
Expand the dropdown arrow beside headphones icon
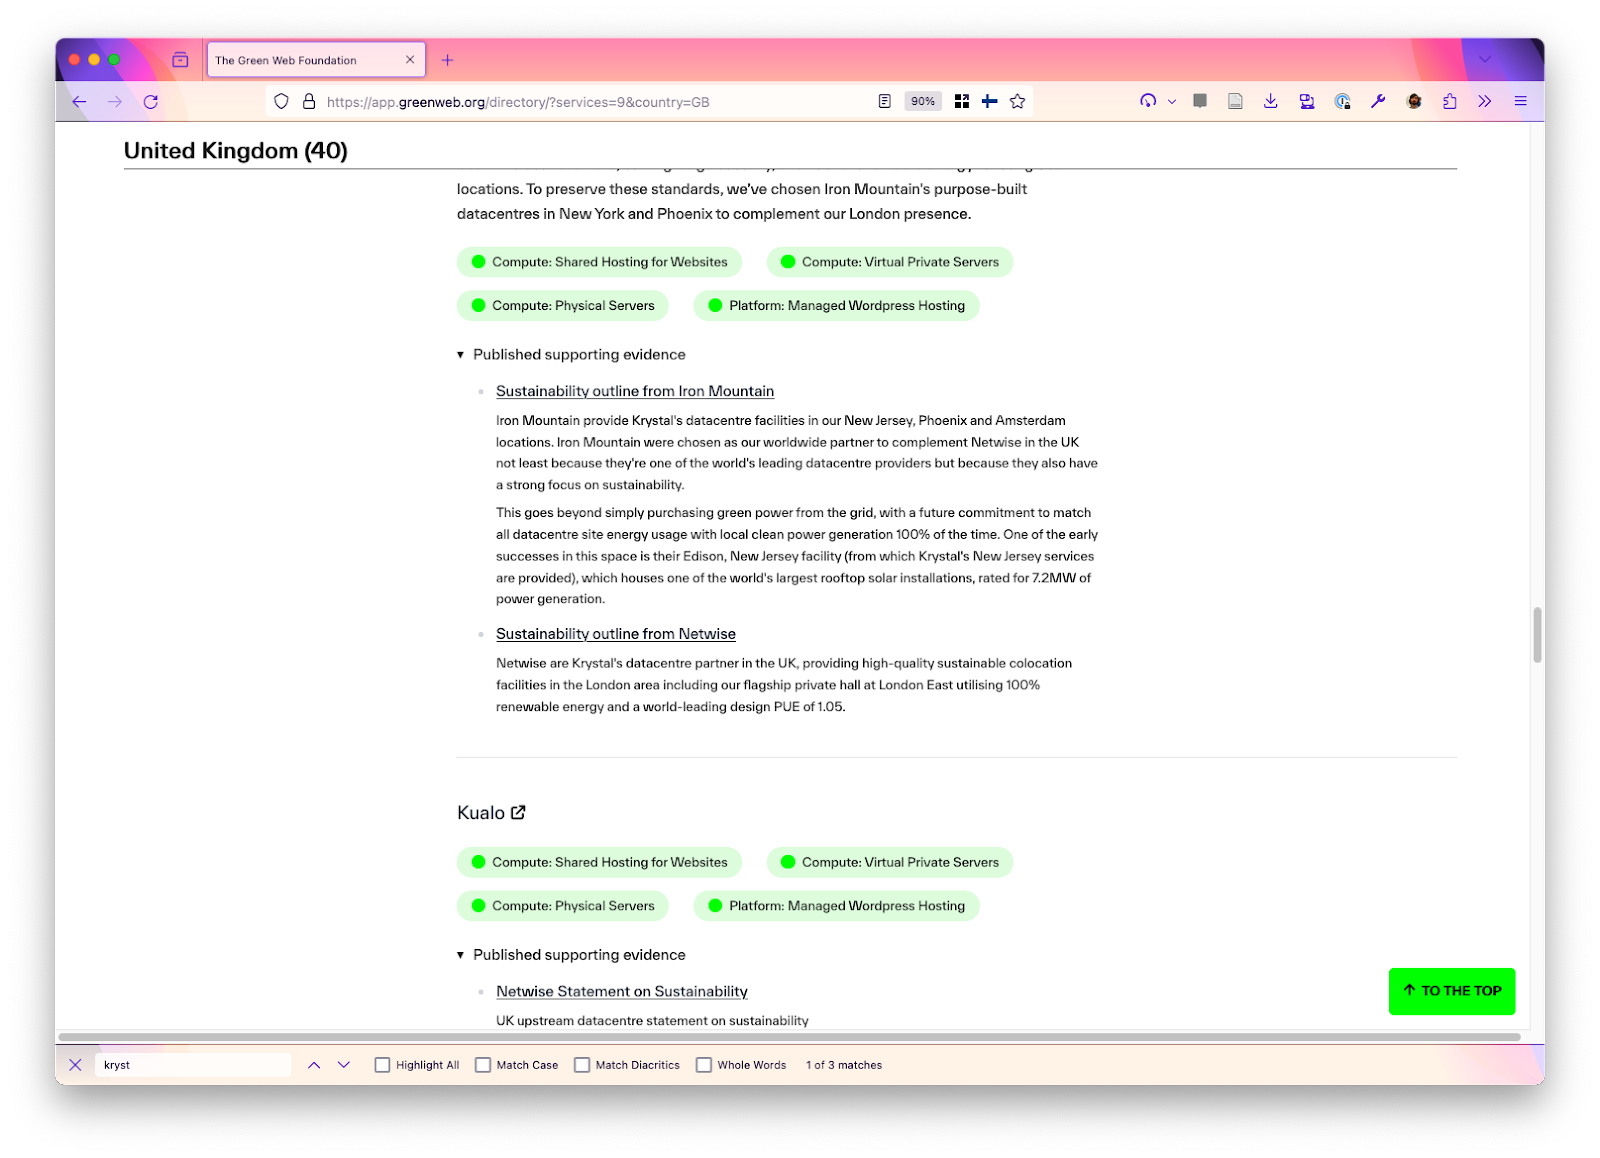pyautogui.click(x=1172, y=102)
